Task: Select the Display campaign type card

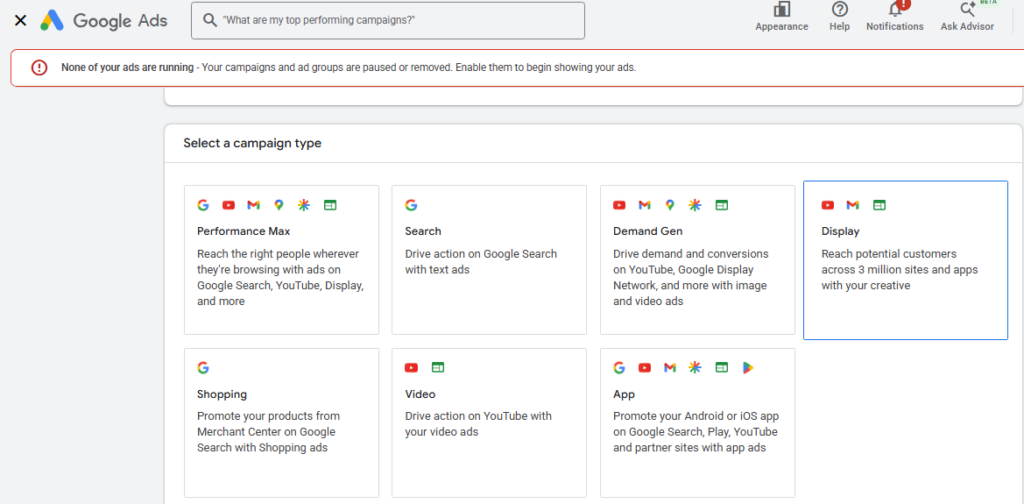Action: 905,260
